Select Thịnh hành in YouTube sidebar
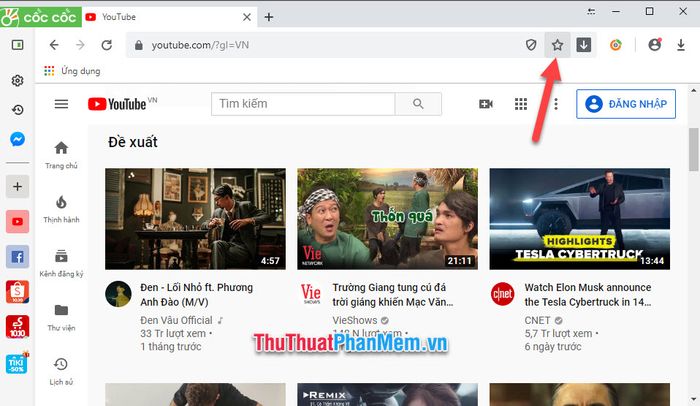This screenshot has height=406, width=700. (x=61, y=209)
